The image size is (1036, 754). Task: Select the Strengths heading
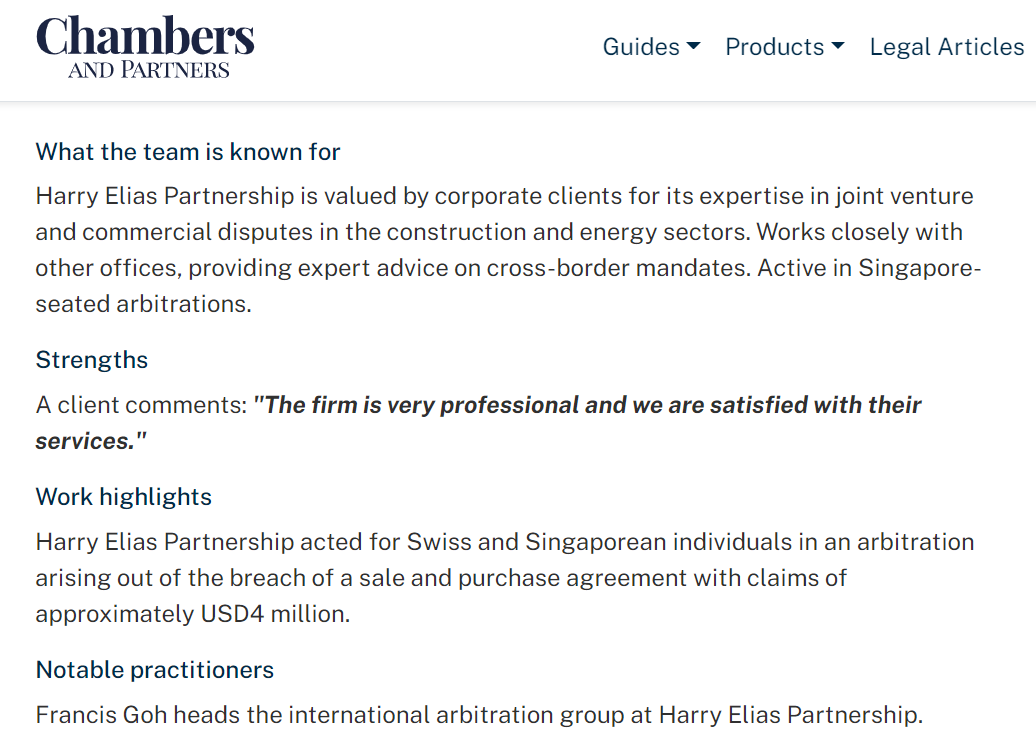[92, 360]
